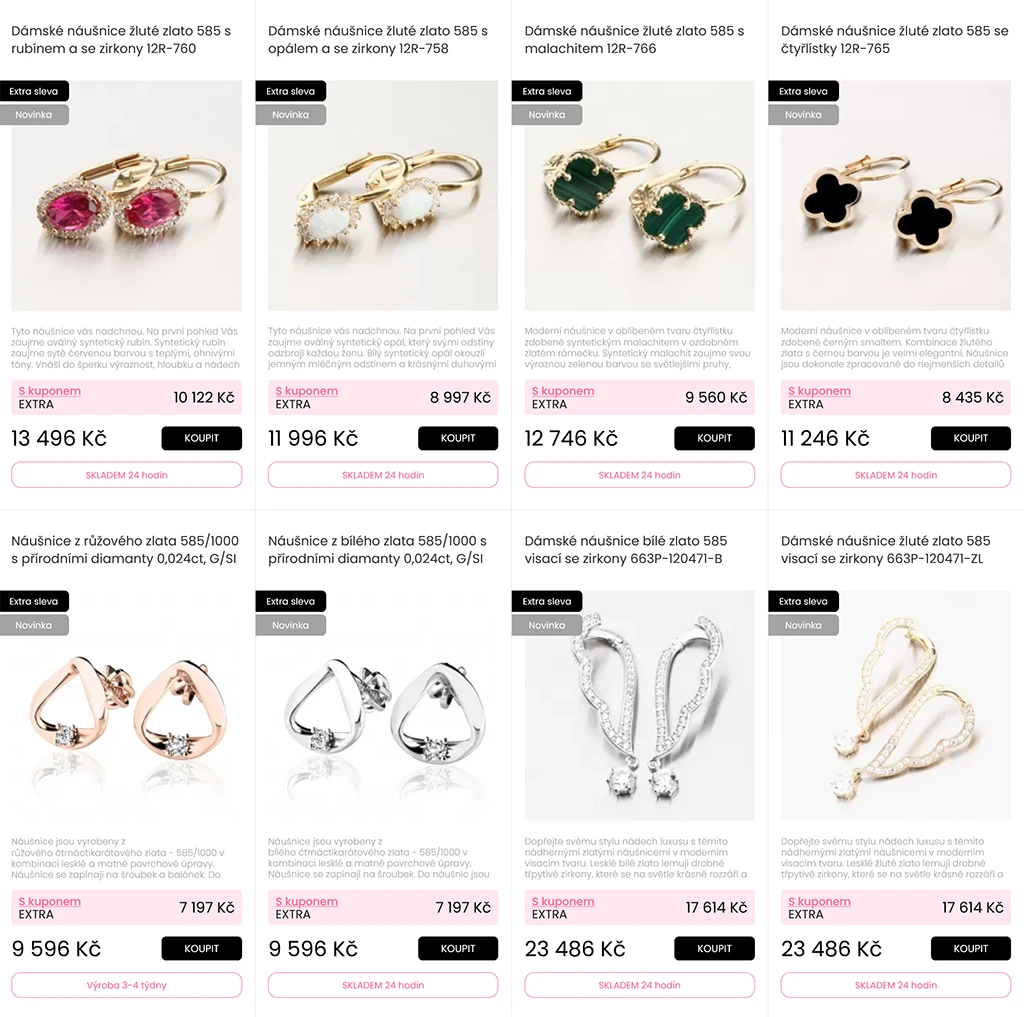The width and height of the screenshot is (1024, 1017).
Task: View the green malachite earrings photo
Action: click(x=639, y=195)
